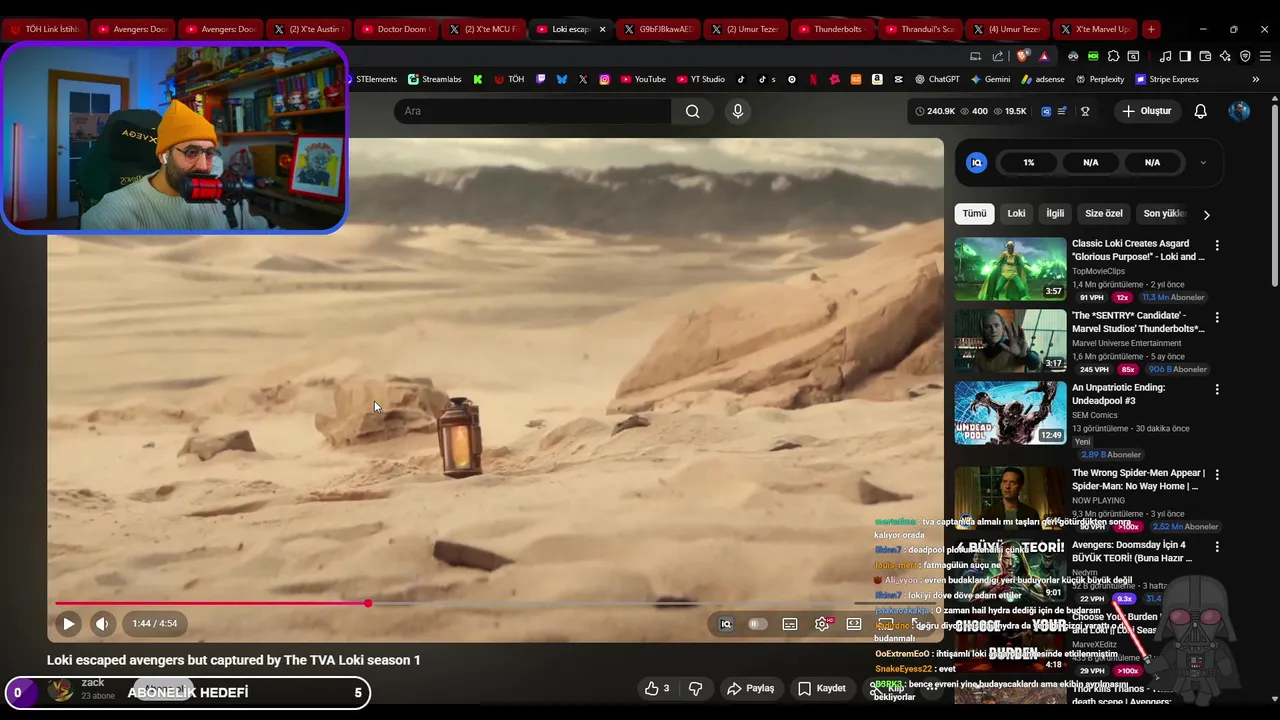Open the Stripe Express bookmark
The height and width of the screenshot is (720, 1280).
click(1166, 79)
